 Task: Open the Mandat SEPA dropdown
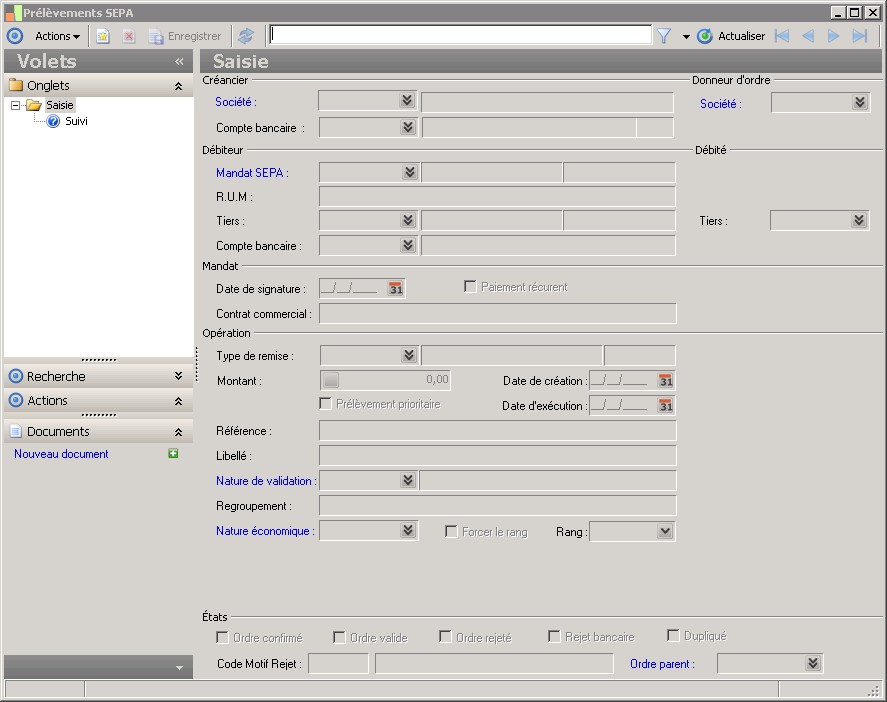point(410,171)
